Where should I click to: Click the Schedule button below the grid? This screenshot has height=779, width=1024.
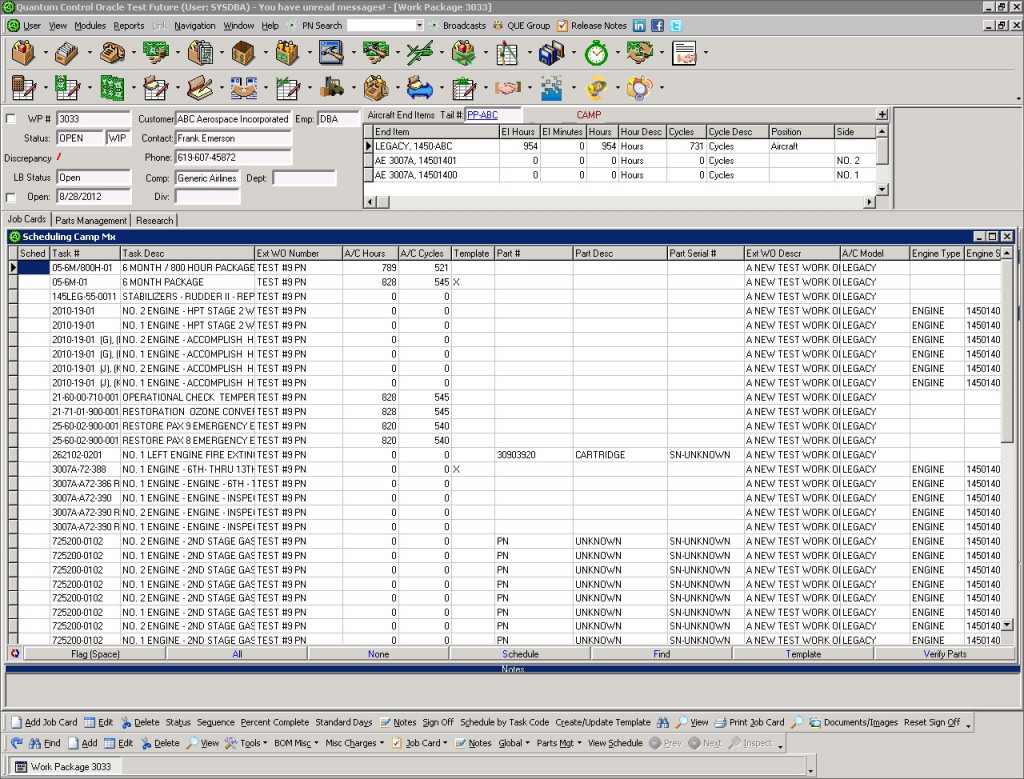click(520, 654)
